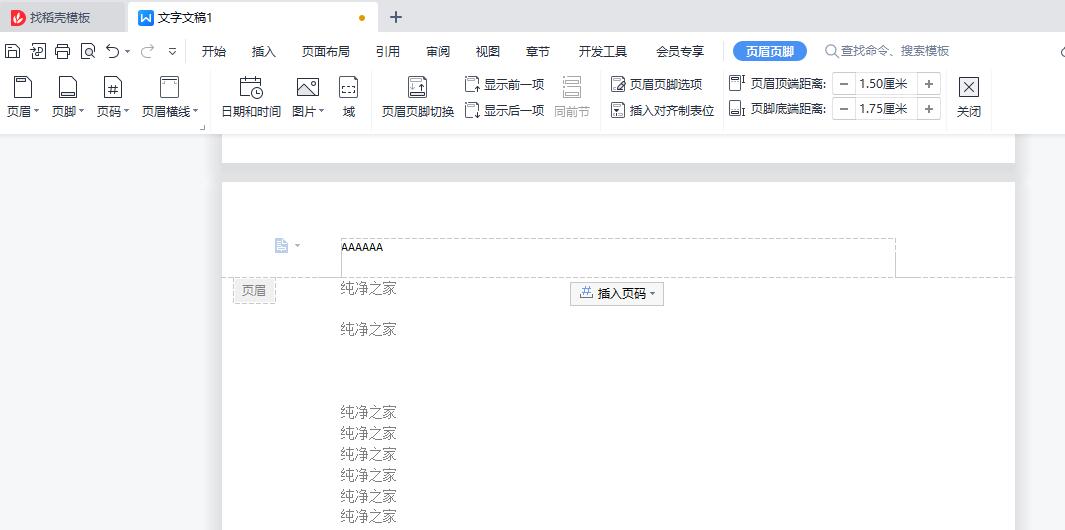The width and height of the screenshot is (1065, 530).
Task: Open the Insert (插入) ribbon tab
Action: (264, 51)
